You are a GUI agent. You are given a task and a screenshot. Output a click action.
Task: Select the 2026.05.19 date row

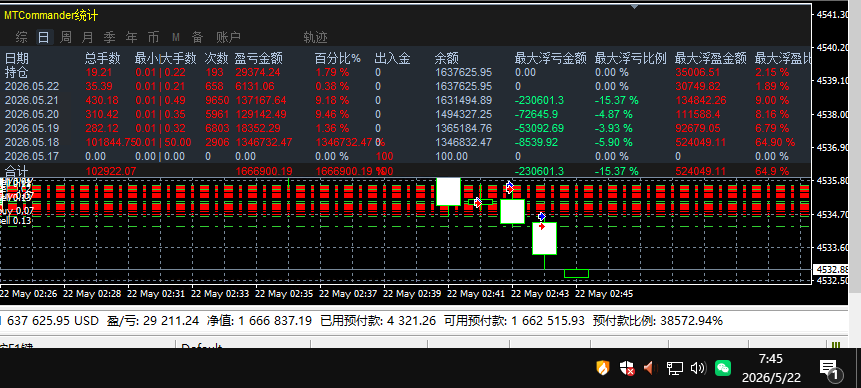click(x=32, y=128)
